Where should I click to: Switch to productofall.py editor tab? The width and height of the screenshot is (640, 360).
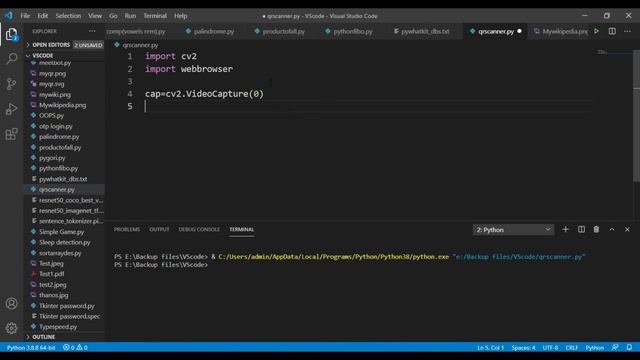[x=280, y=31]
